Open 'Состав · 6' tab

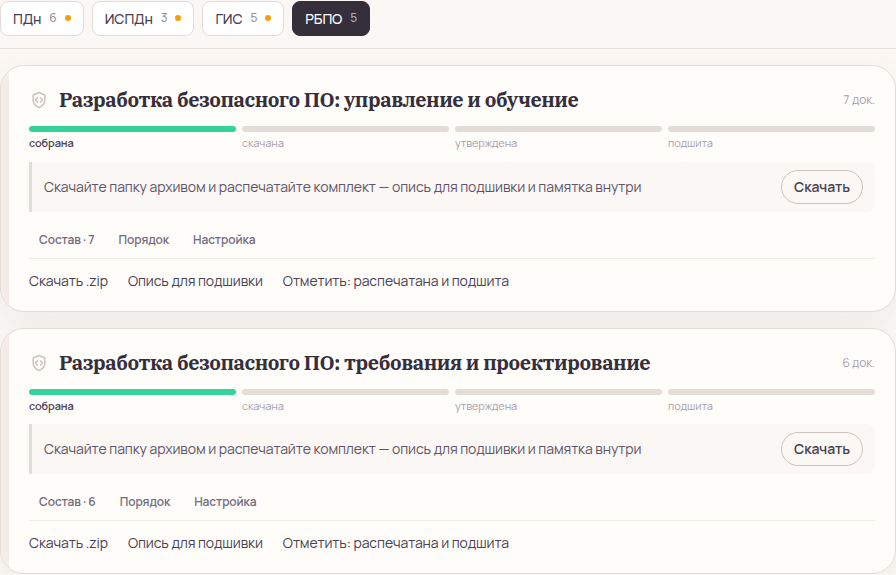(67, 502)
